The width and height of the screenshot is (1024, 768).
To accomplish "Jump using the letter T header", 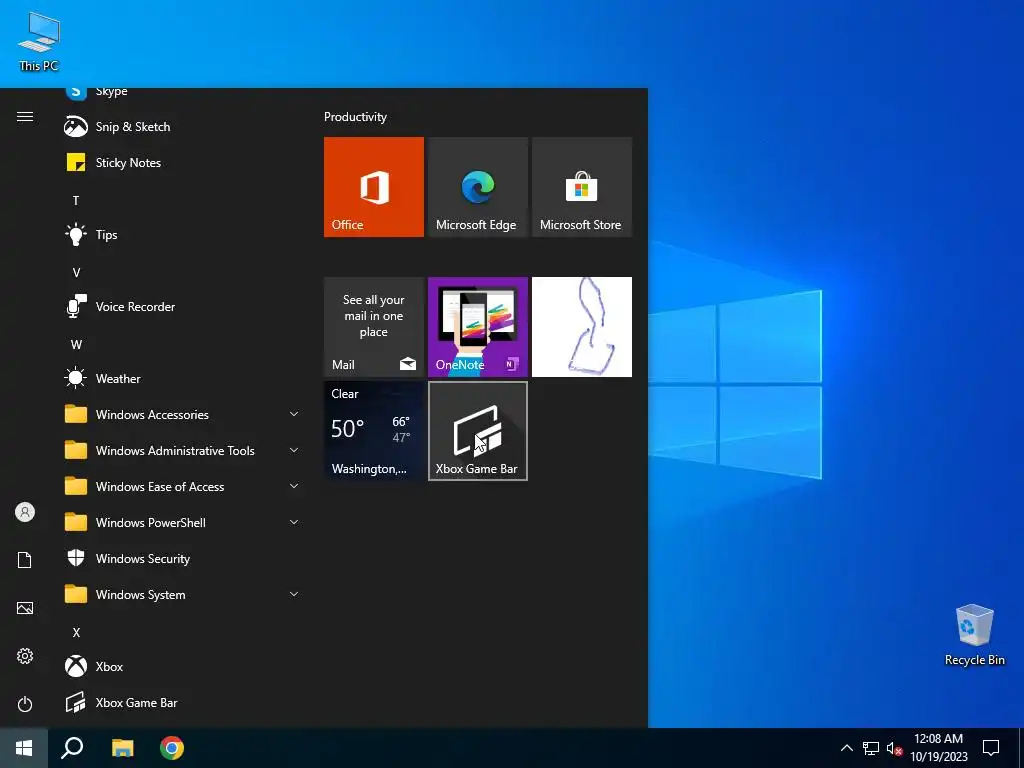I will [76, 200].
